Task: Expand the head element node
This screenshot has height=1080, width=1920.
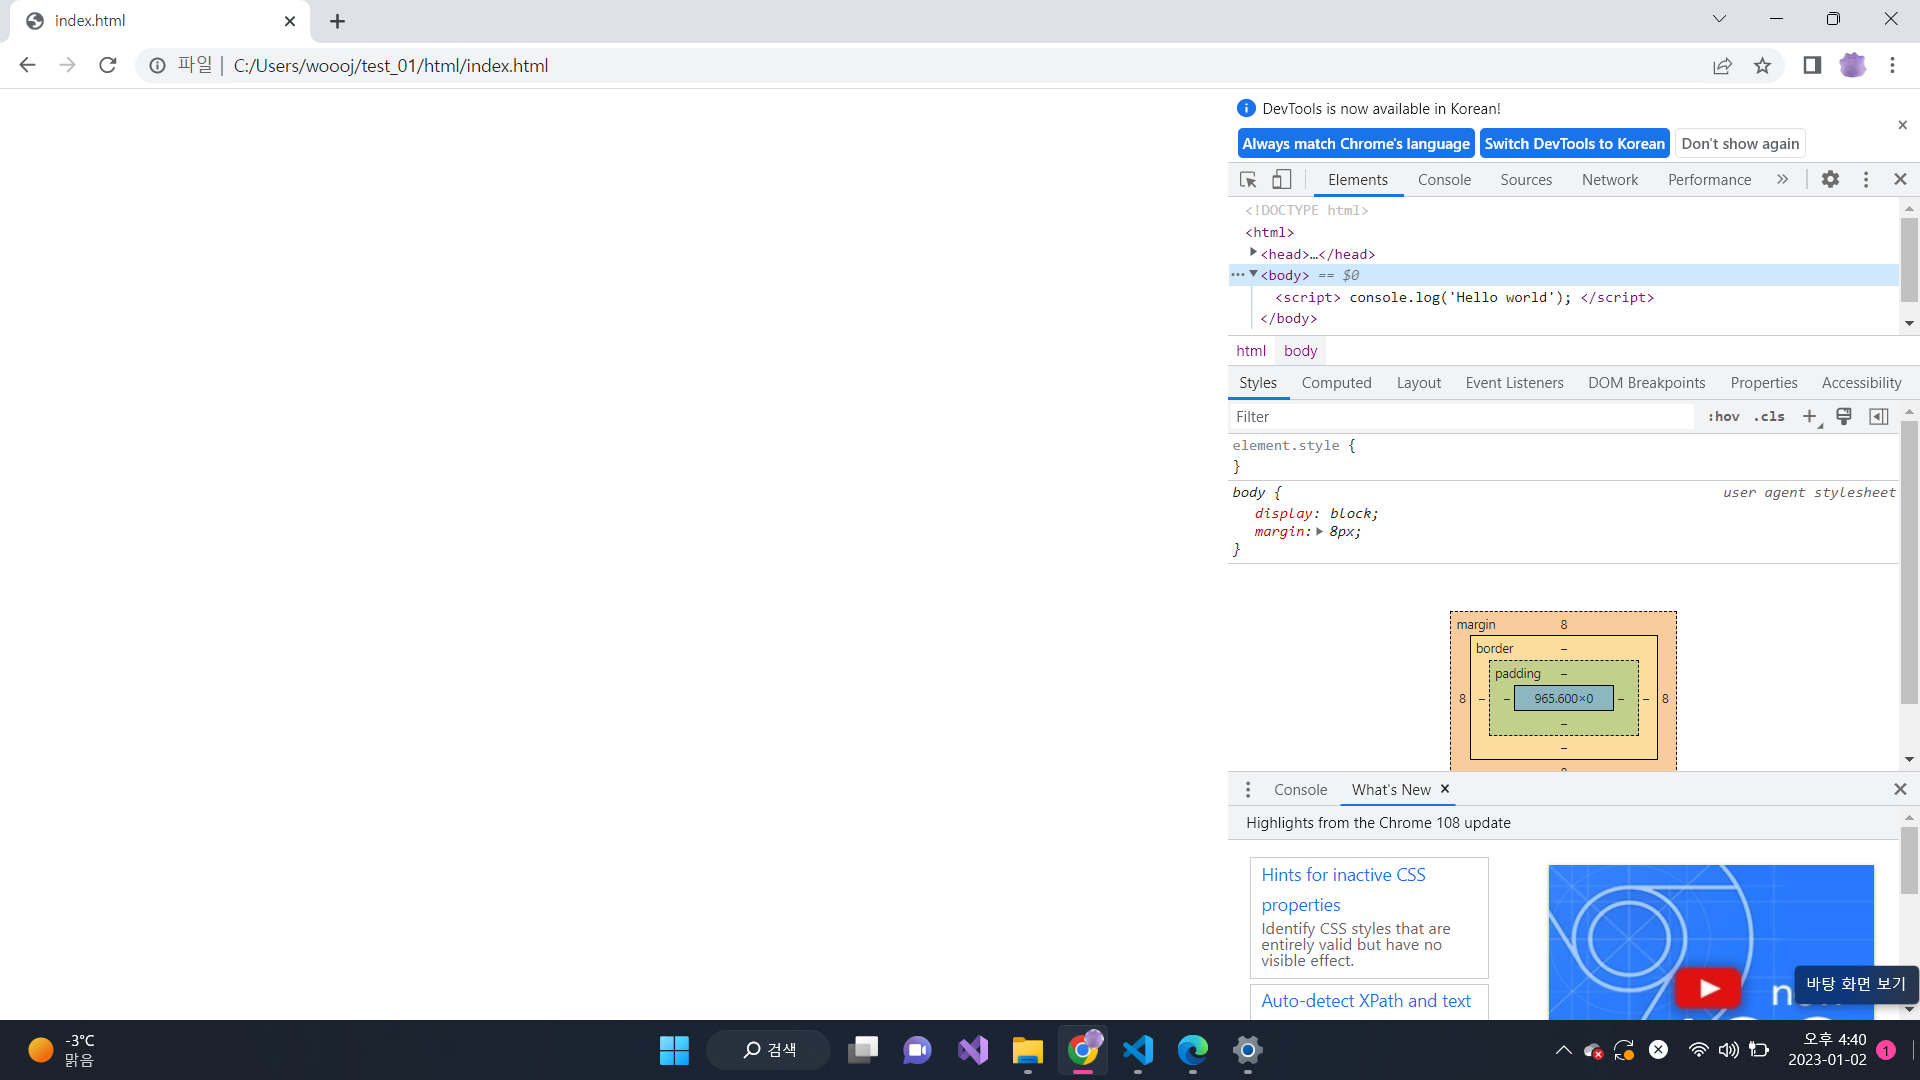Action: 1253,254
